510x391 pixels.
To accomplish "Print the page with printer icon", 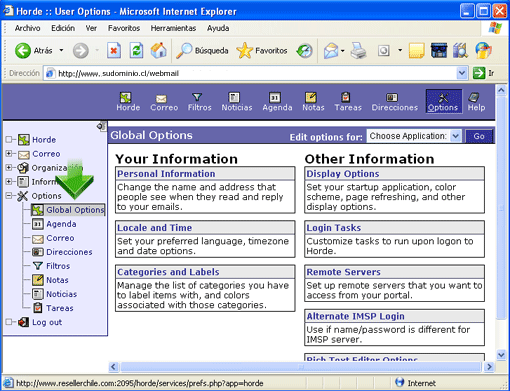I will [x=358, y=51].
